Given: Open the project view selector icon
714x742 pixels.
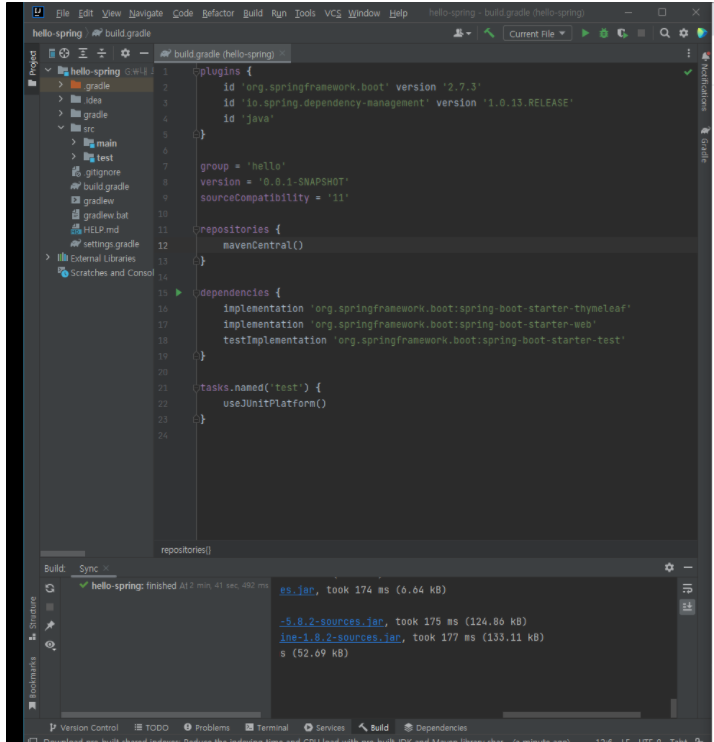Looking at the screenshot, I should coord(52,53).
